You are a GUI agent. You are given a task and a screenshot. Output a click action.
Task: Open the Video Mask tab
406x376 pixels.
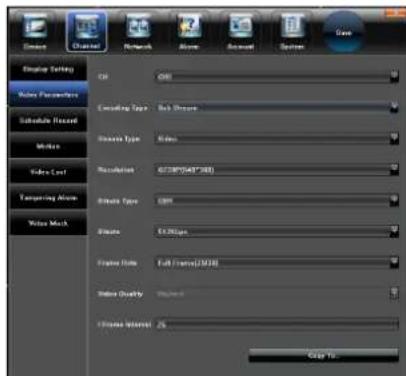pos(48,223)
